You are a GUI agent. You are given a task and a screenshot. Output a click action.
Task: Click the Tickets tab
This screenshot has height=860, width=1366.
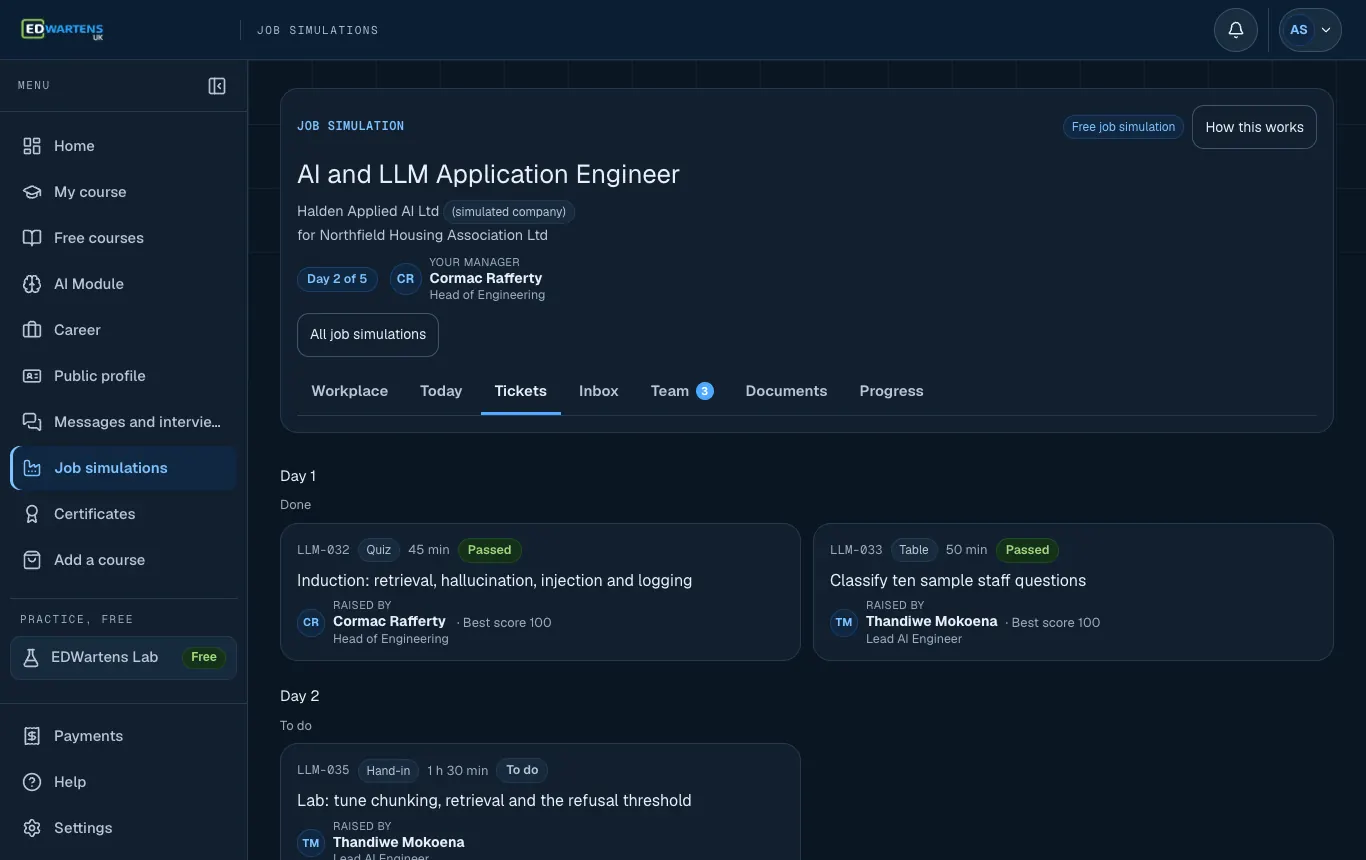tap(521, 391)
